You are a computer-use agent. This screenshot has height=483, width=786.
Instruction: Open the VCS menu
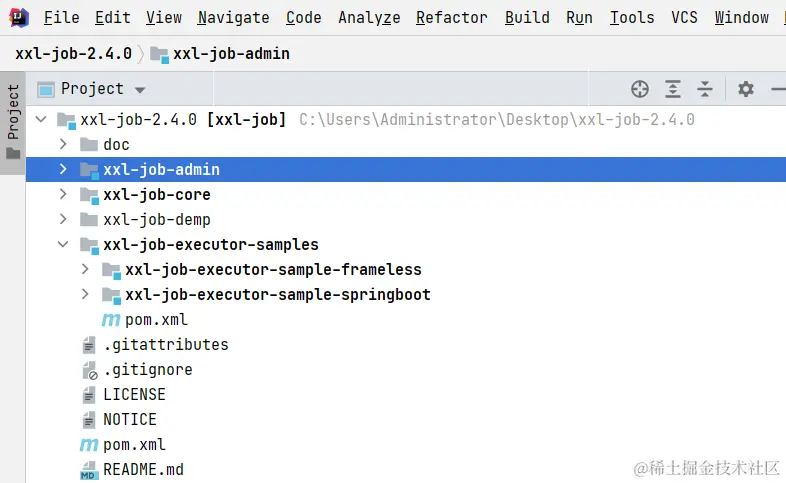point(684,18)
